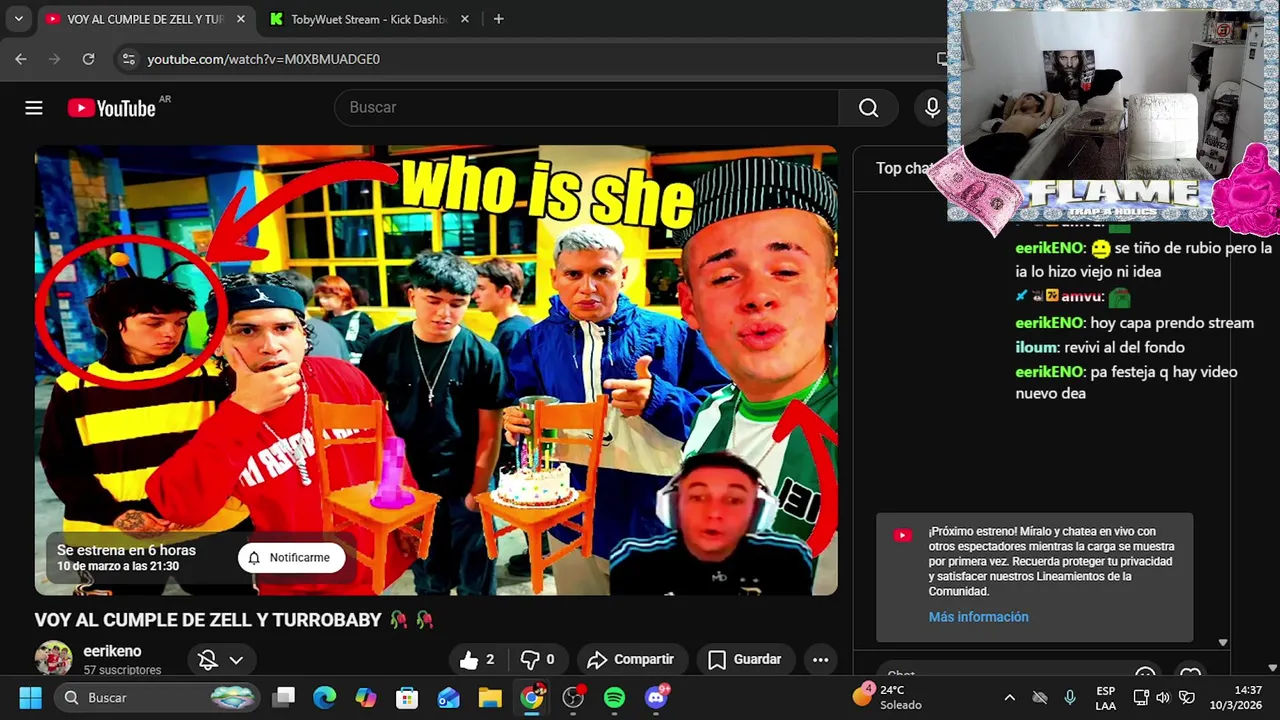Focus the YouTube Buscar search field
The image size is (1280, 720).
[x=587, y=108]
